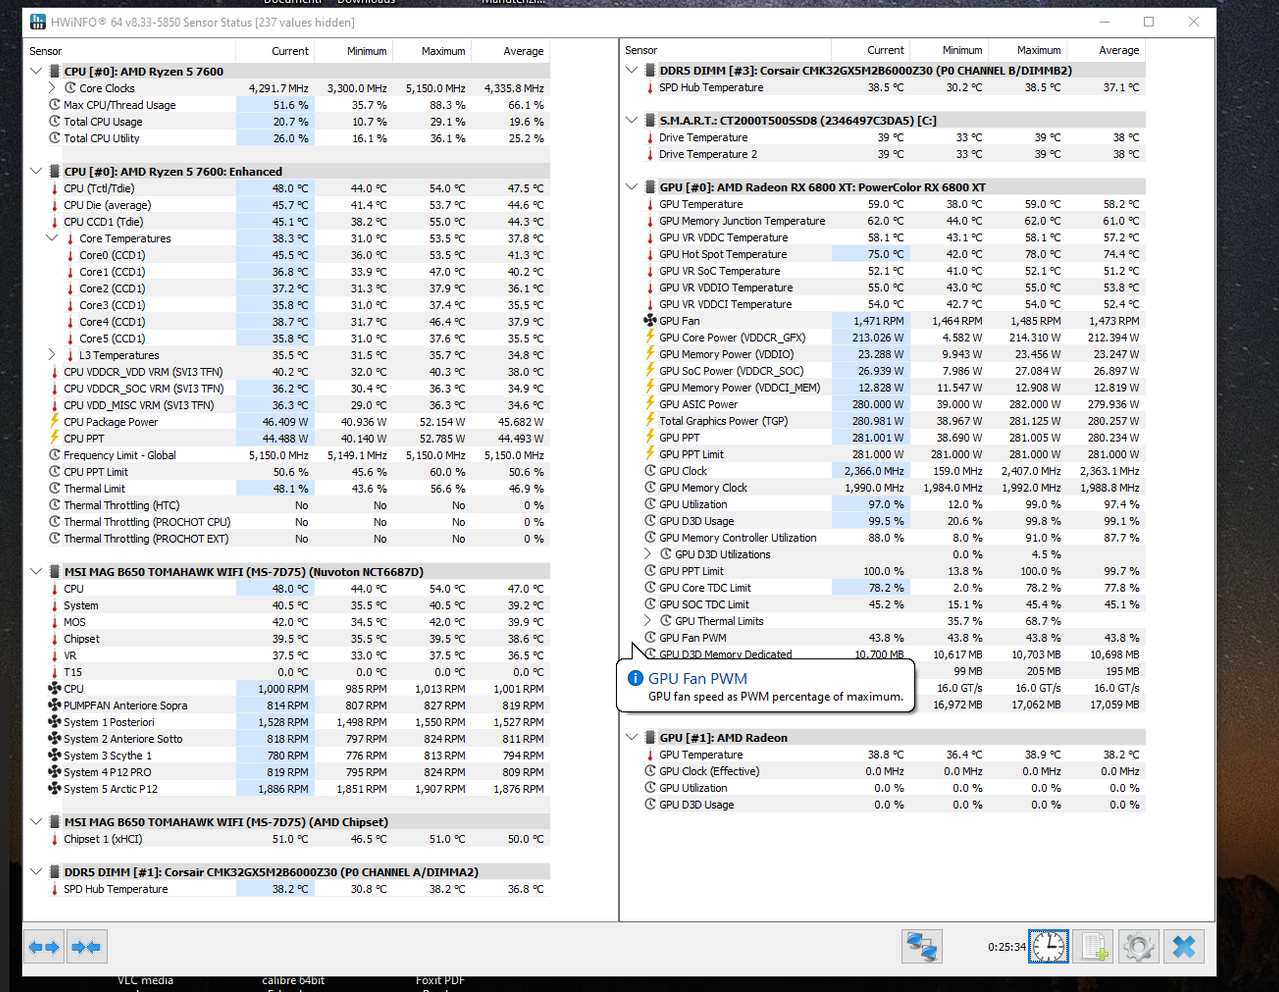This screenshot has height=992, width=1279.
Task: Collapse the Core Temperatures subtree
Action: click(52, 238)
